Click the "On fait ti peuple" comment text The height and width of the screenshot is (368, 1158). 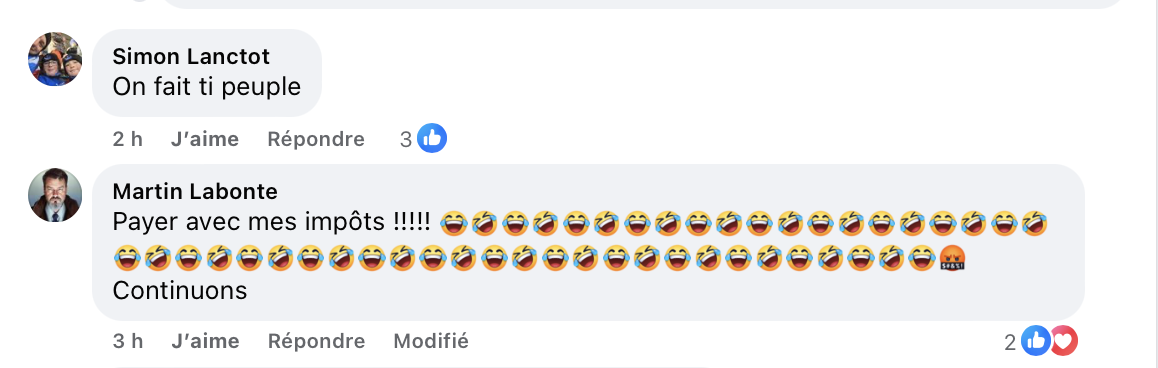pyautogui.click(x=207, y=87)
